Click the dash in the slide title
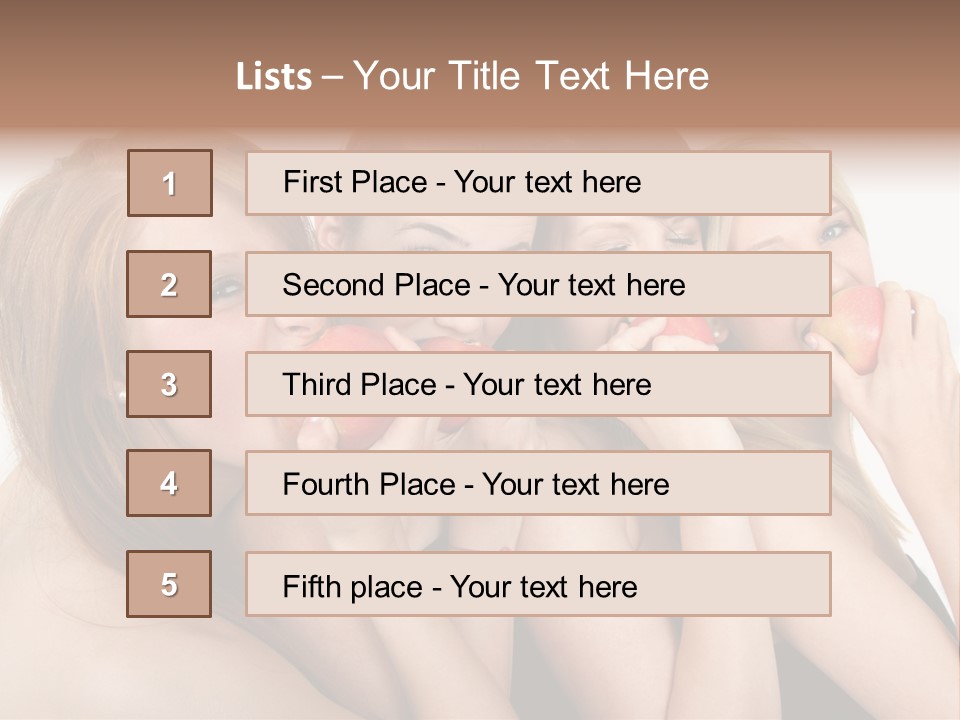 [332, 77]
